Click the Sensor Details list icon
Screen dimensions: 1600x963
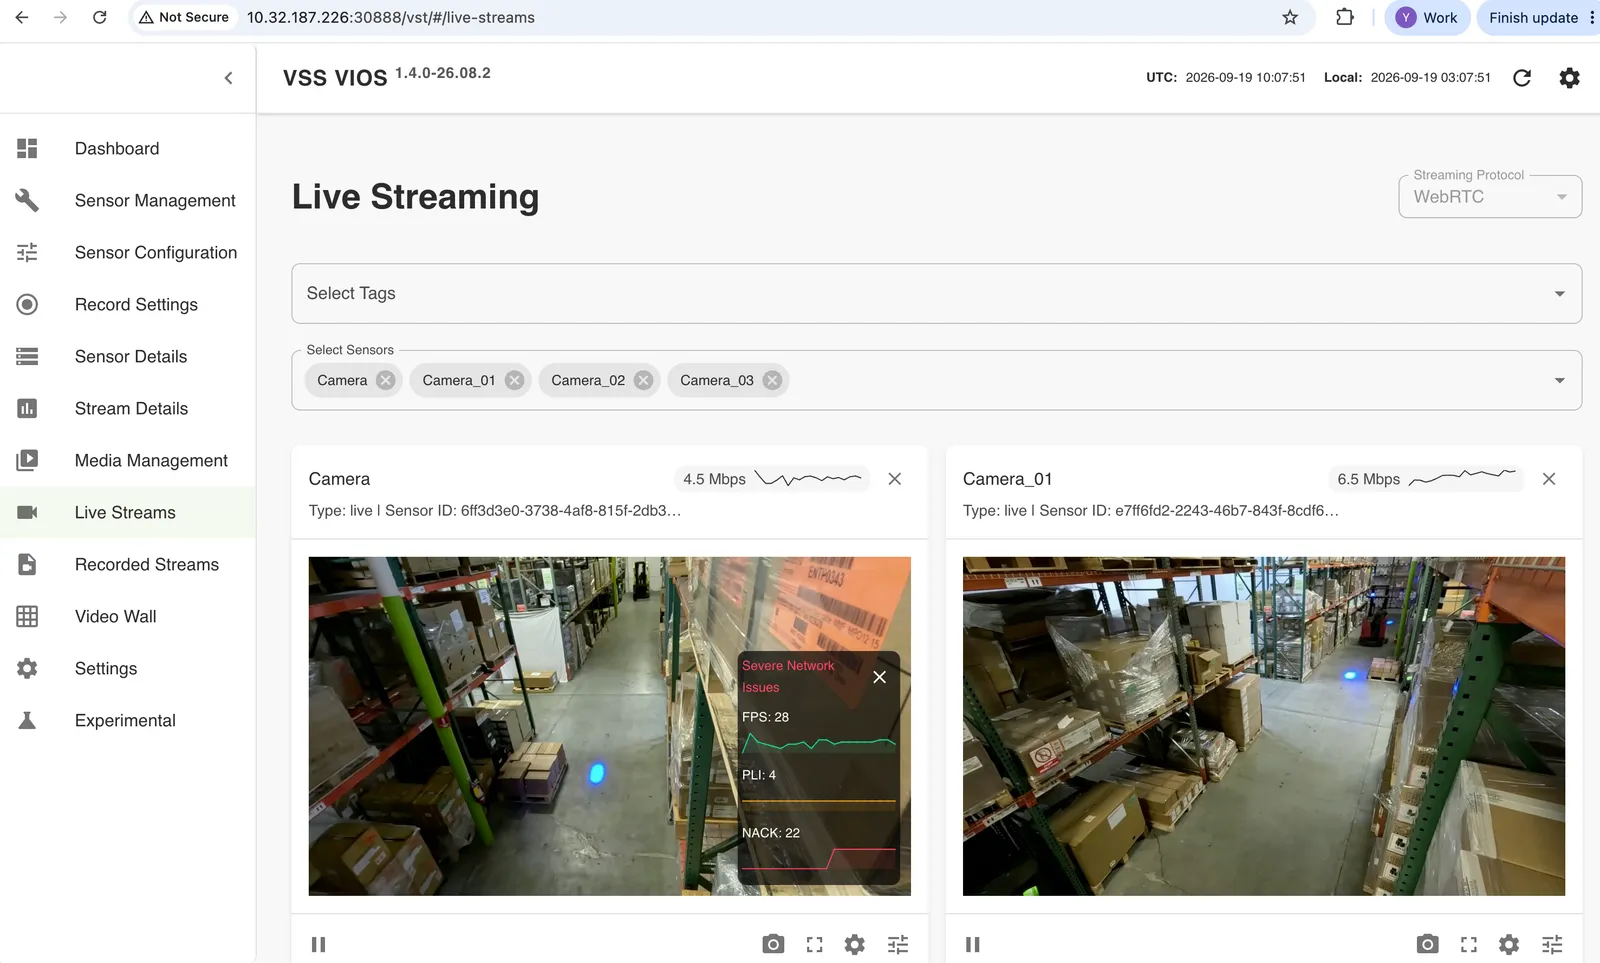(27, 356)
